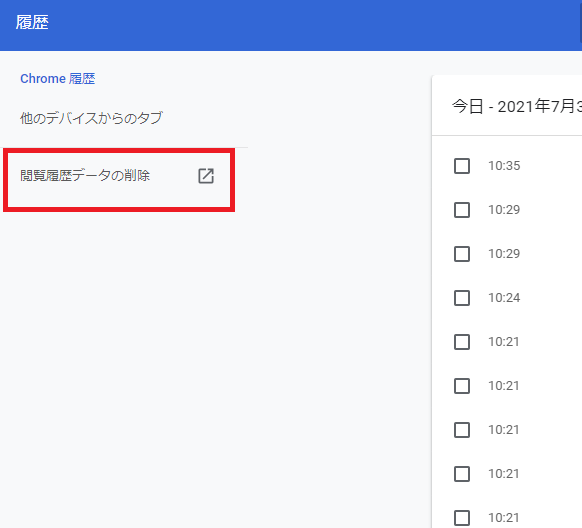582x528 pixels.
Task: Select the second 10:29 entry's checkbox
Action: pos(462,254)
